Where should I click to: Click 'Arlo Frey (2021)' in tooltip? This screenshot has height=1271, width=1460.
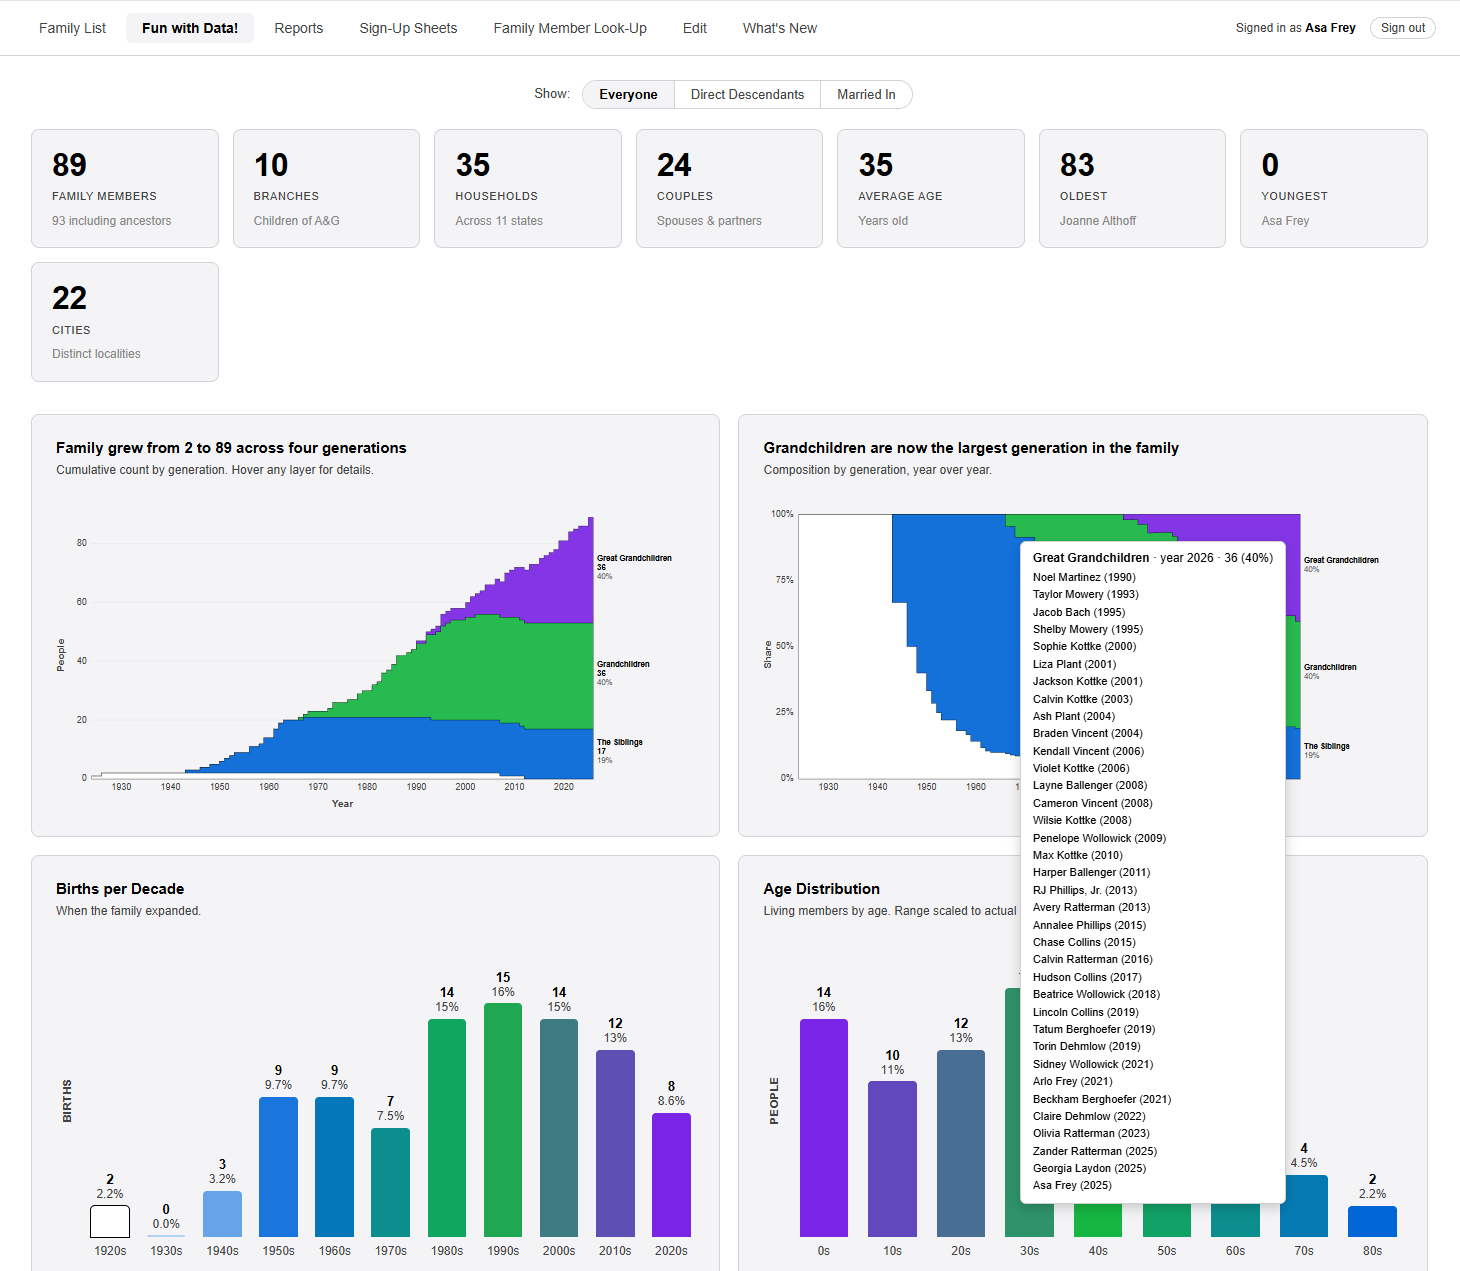pos(1073,1081)
